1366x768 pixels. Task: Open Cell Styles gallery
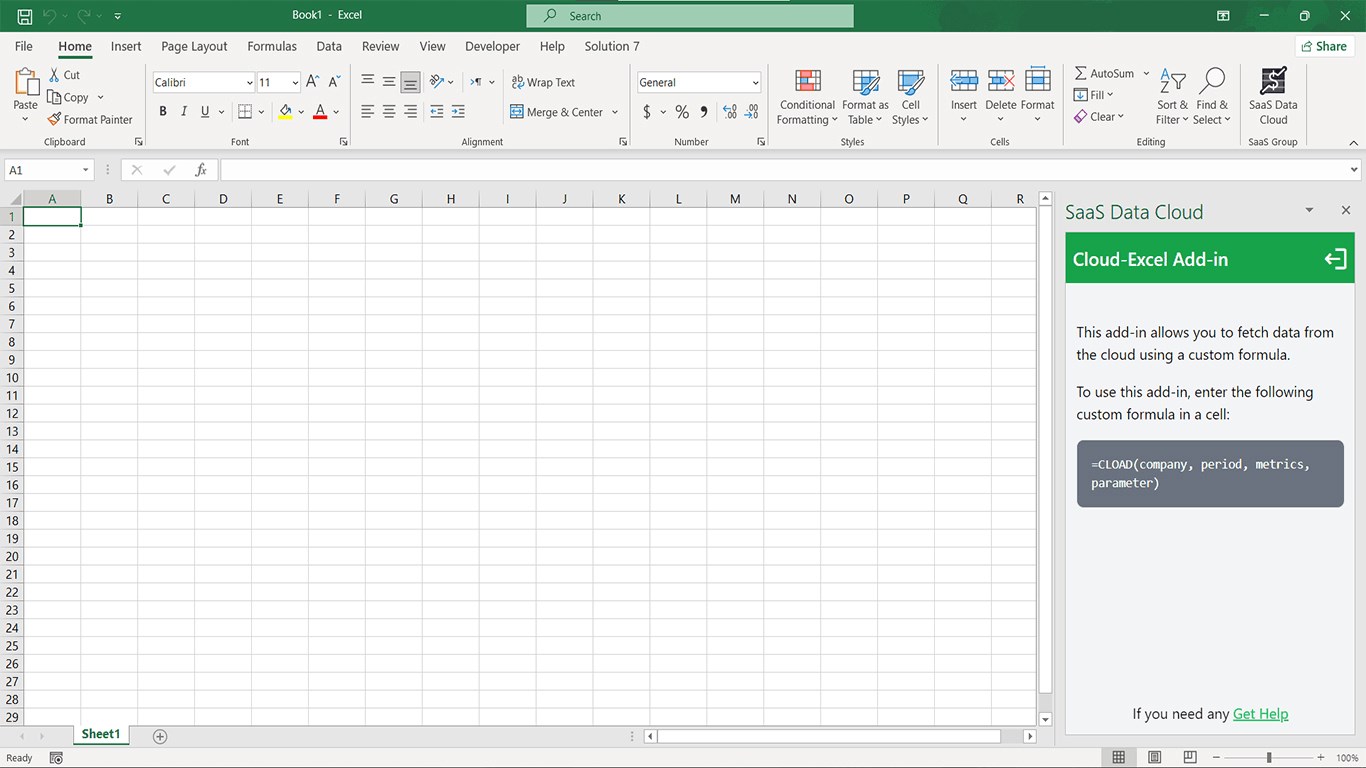click(x=910, y=97)
